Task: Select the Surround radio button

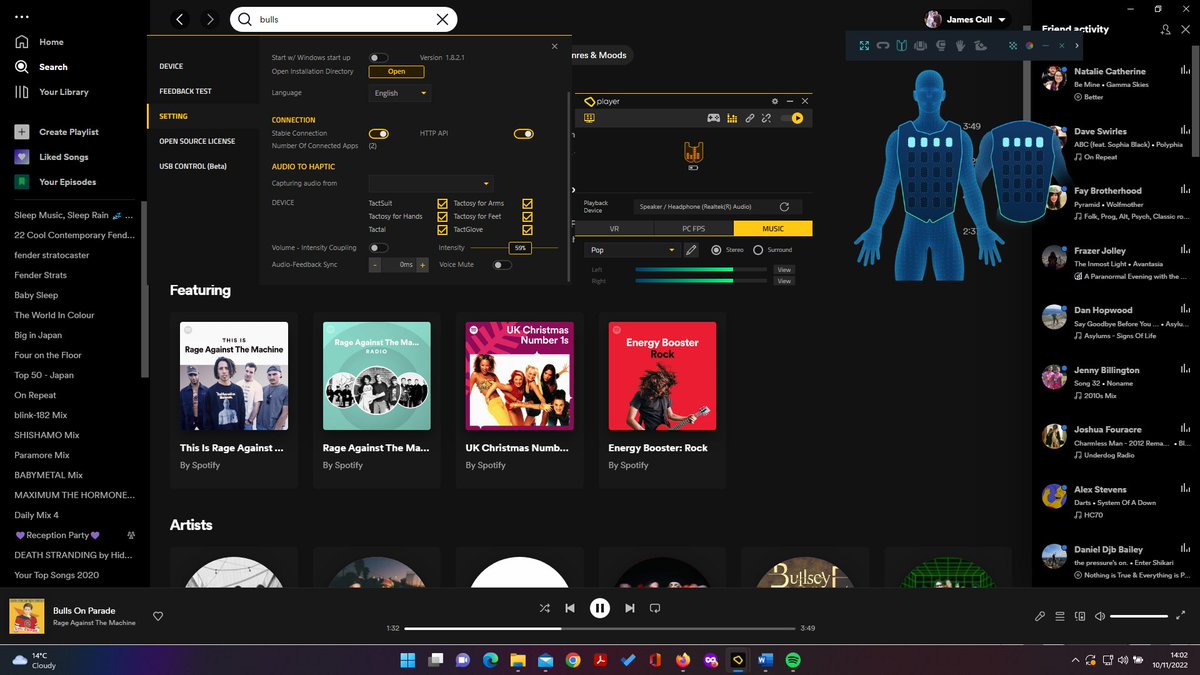Action: click(x=758, y=250)
